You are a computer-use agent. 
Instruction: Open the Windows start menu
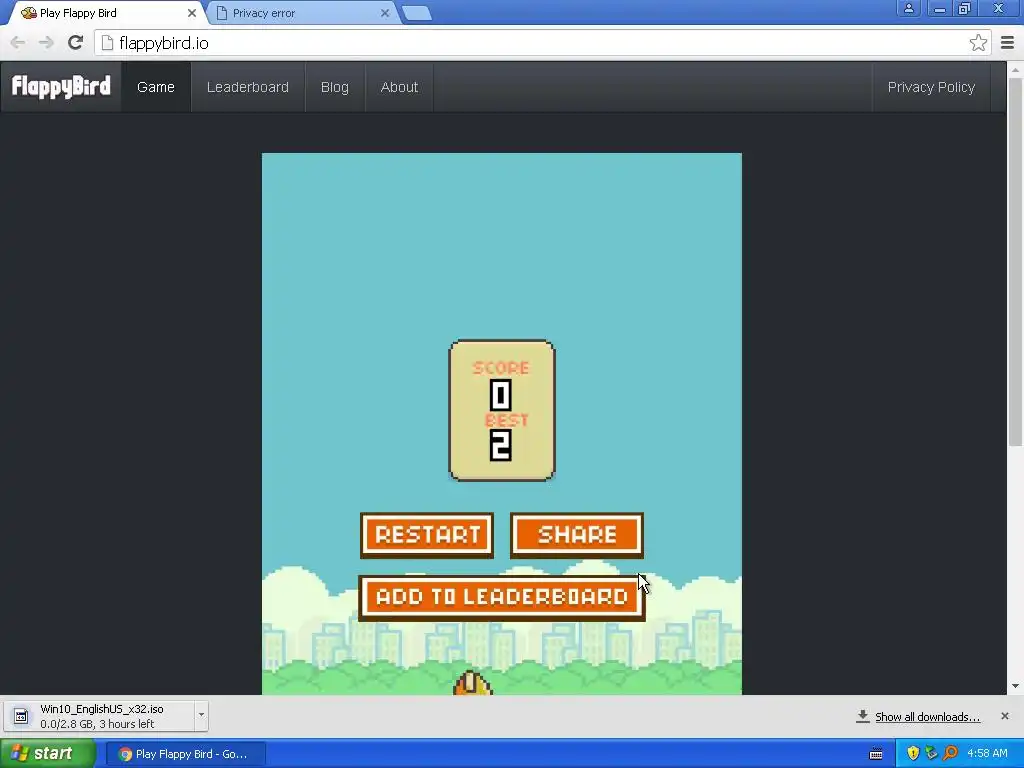[48, 754]
